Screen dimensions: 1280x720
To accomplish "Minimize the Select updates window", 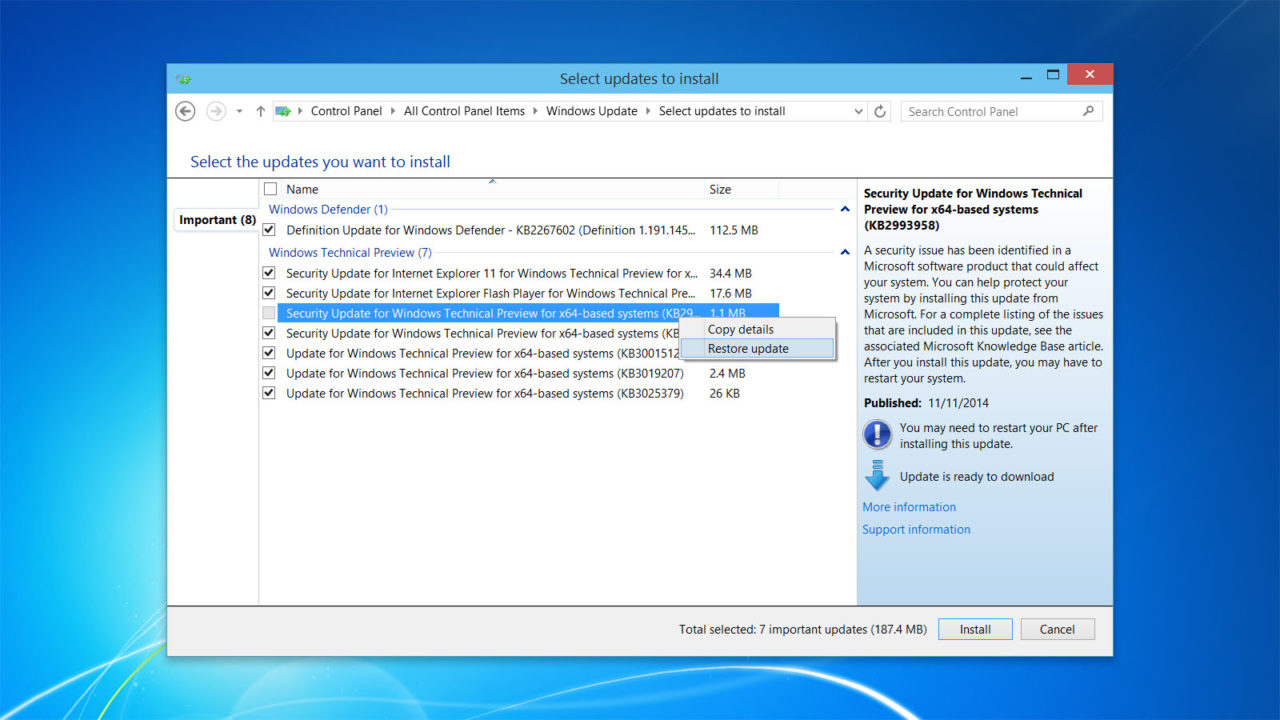I will coord(1025,76).
